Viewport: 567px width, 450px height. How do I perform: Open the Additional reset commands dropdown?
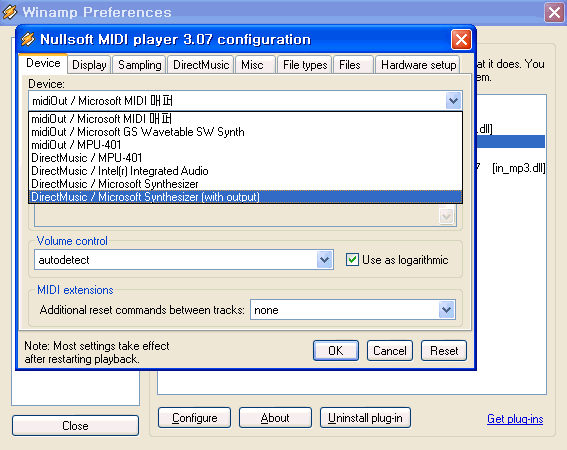point(447,310)
